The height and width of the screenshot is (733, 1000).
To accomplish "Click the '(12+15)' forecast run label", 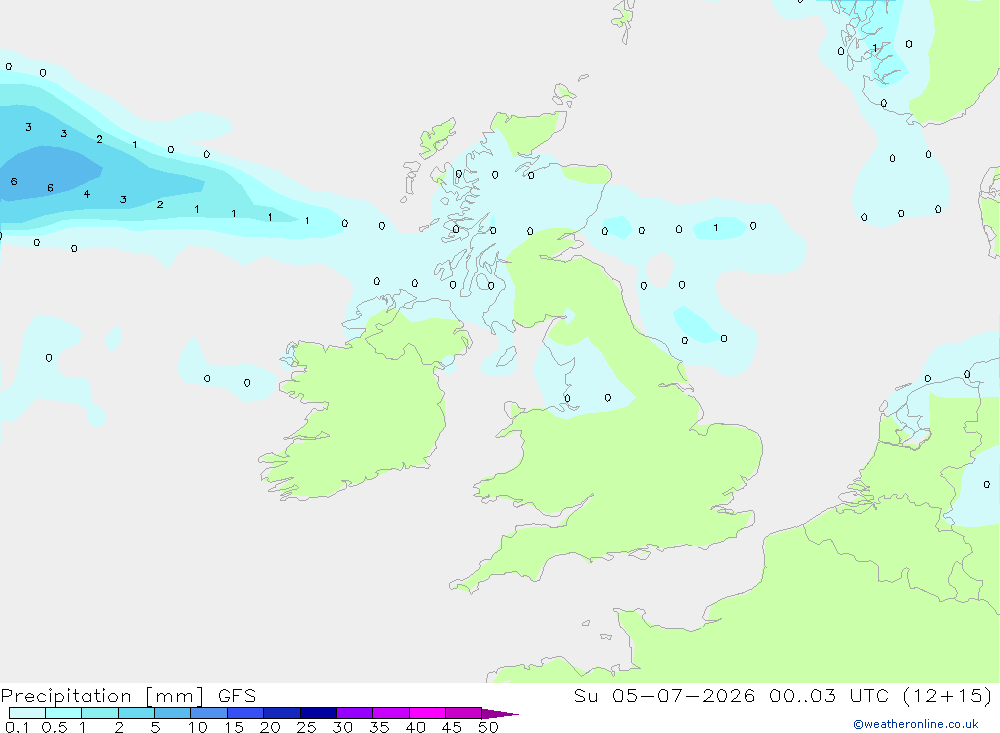I will [948, 696].
